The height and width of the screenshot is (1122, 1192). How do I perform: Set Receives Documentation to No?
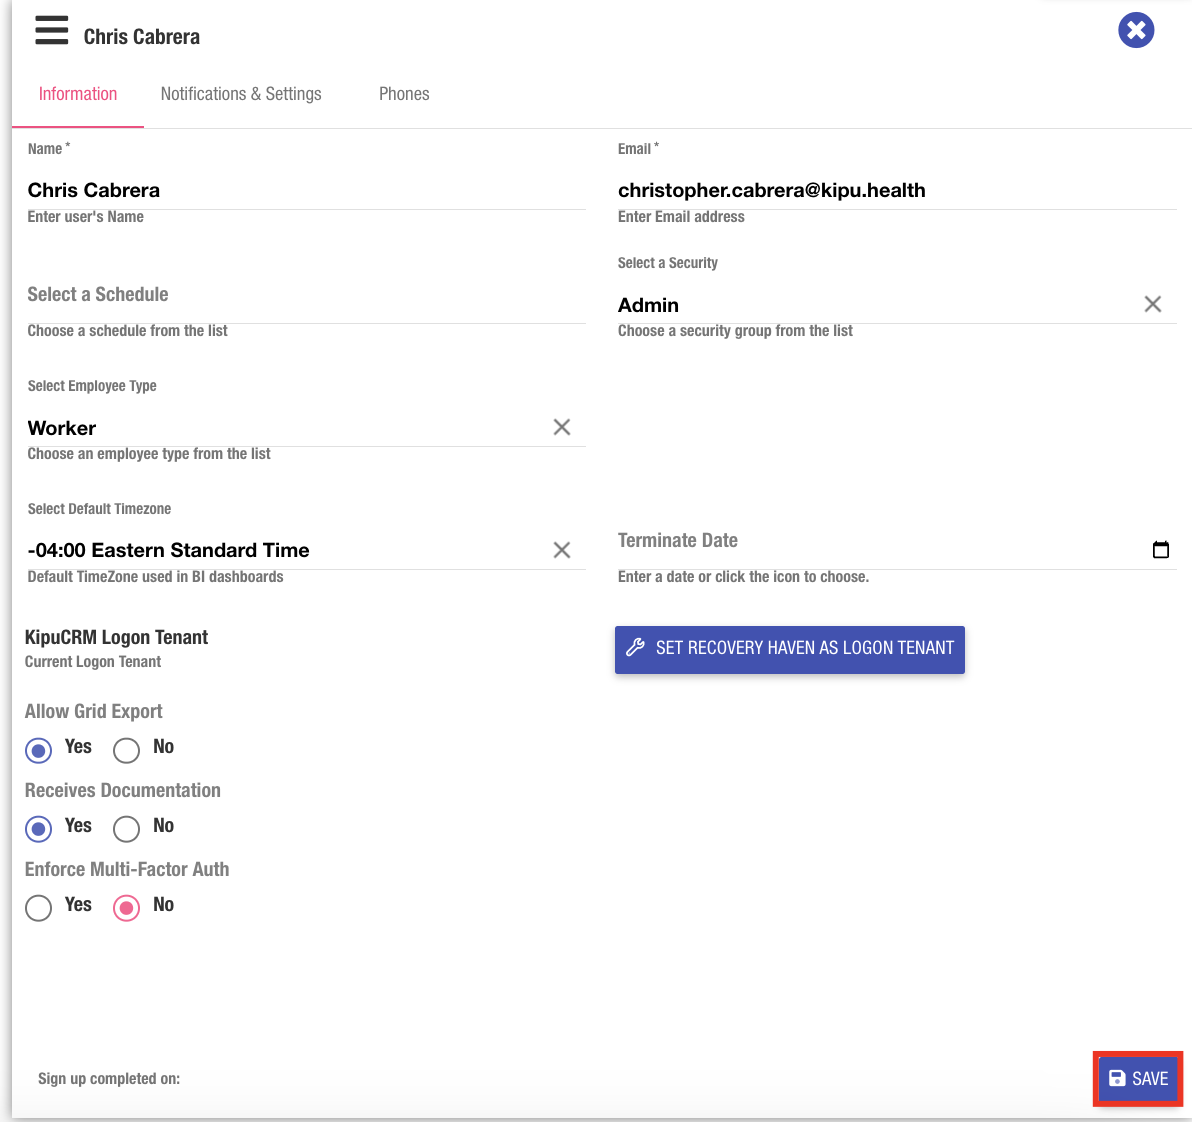(x=127, y=828)
